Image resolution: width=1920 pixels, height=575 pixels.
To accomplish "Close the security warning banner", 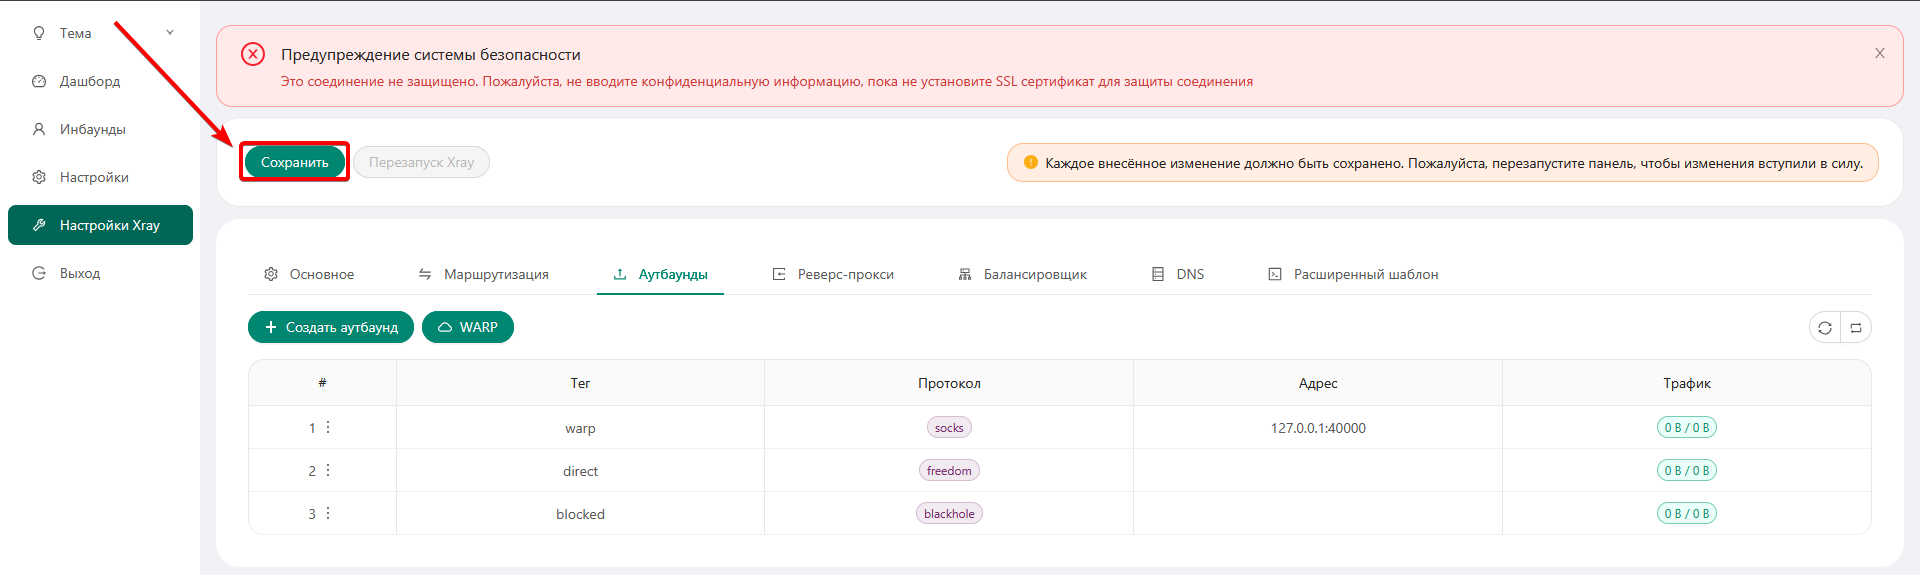I will 1880,53.
